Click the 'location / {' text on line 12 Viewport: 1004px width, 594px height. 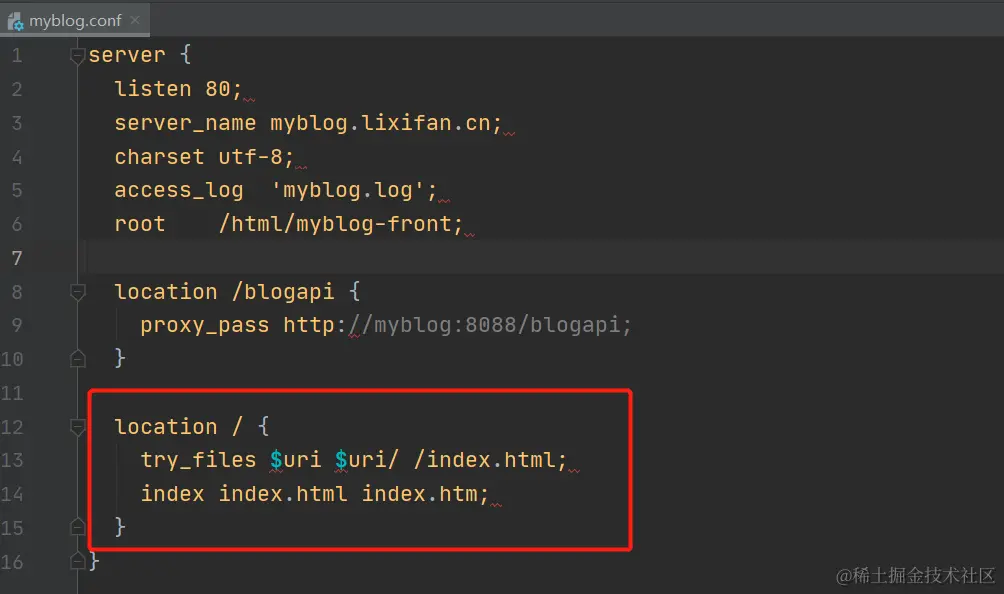coord(191,426)
